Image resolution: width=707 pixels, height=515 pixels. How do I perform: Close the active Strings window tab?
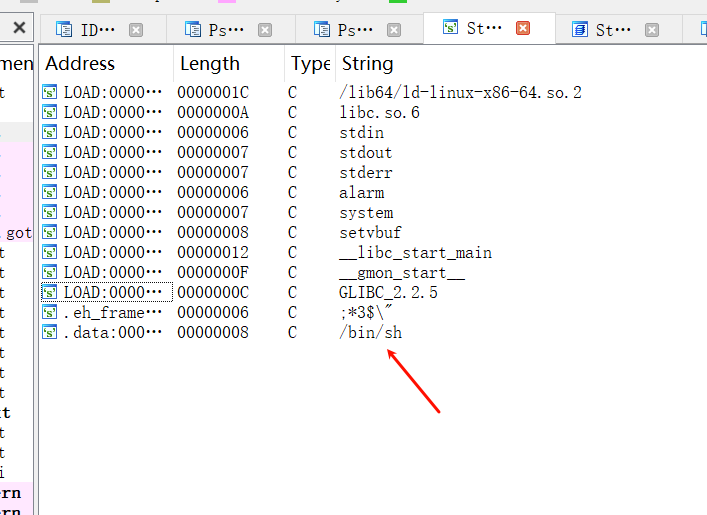523,28
